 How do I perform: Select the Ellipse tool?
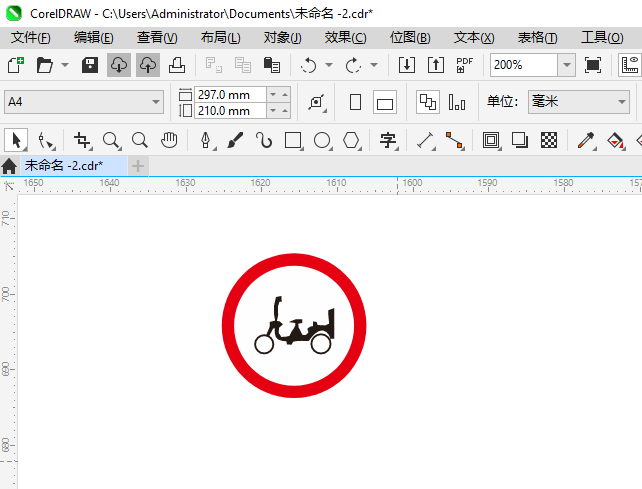pos(322,140)
